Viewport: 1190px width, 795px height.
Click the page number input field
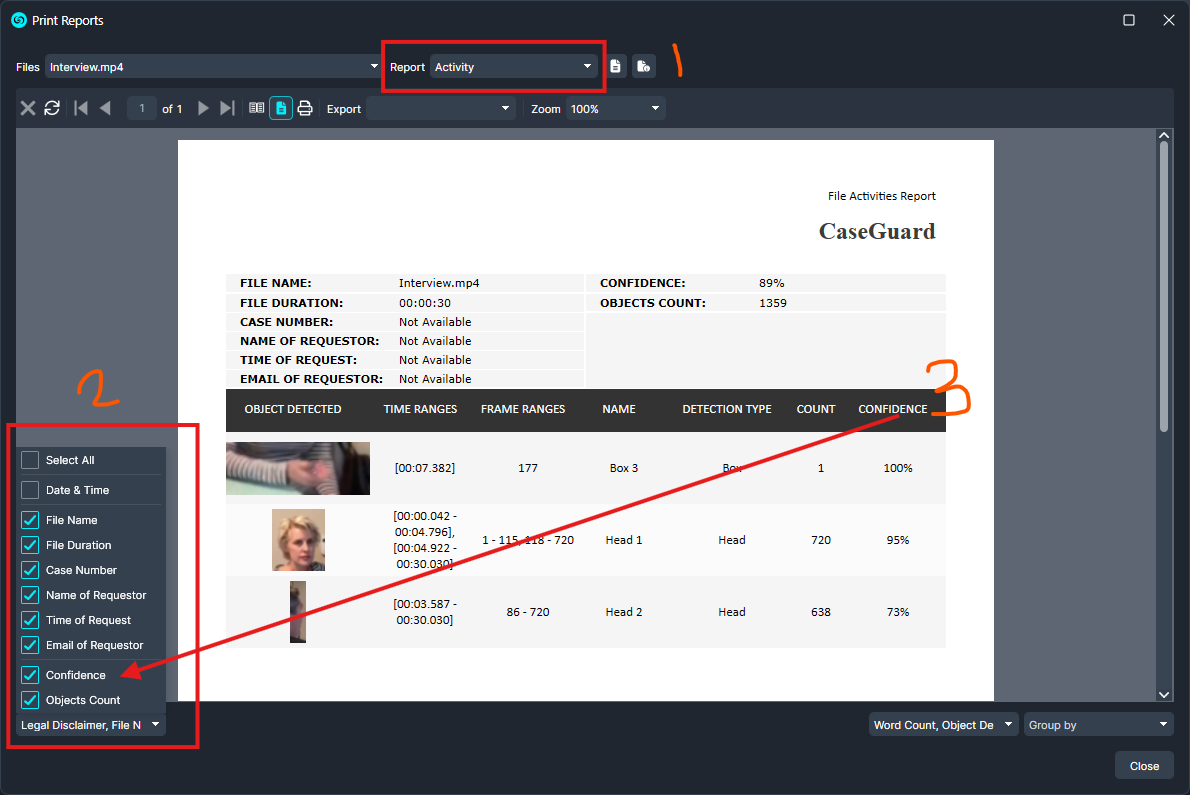coord(142,108)
